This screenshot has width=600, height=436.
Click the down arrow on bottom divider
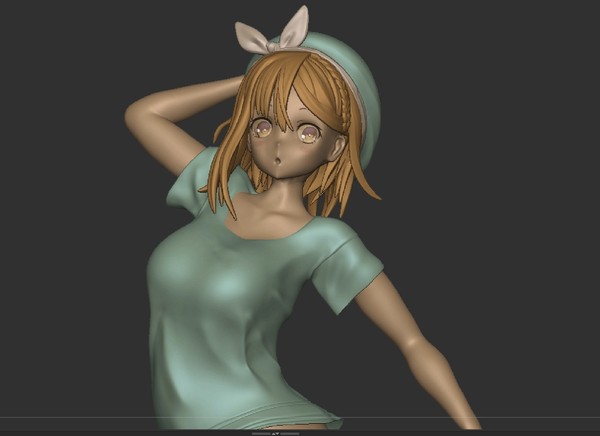coord(277,434)
